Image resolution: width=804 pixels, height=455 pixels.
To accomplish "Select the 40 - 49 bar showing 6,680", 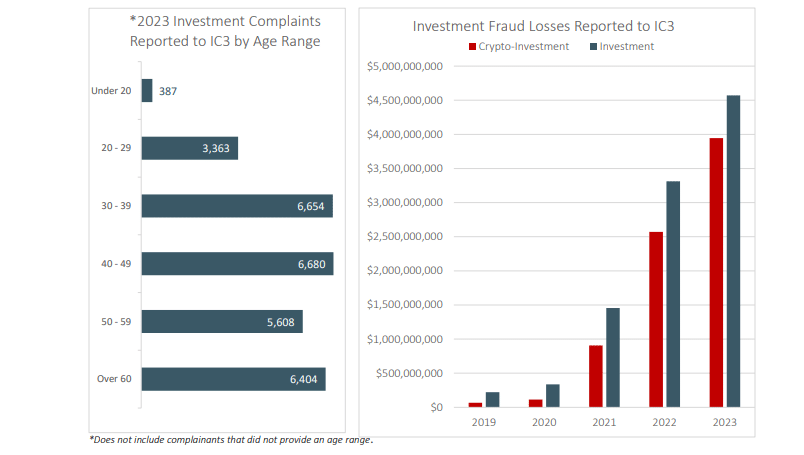I will (x=237, y=264).
